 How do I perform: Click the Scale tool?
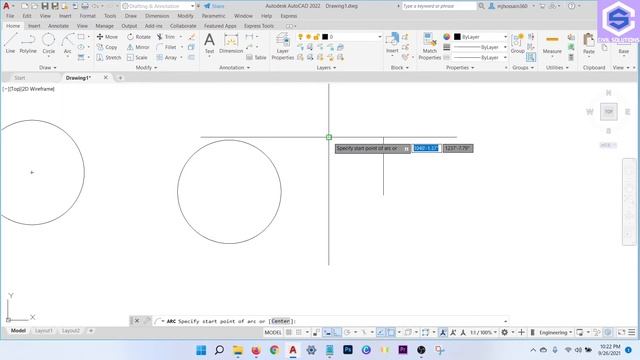pos(137,58)
